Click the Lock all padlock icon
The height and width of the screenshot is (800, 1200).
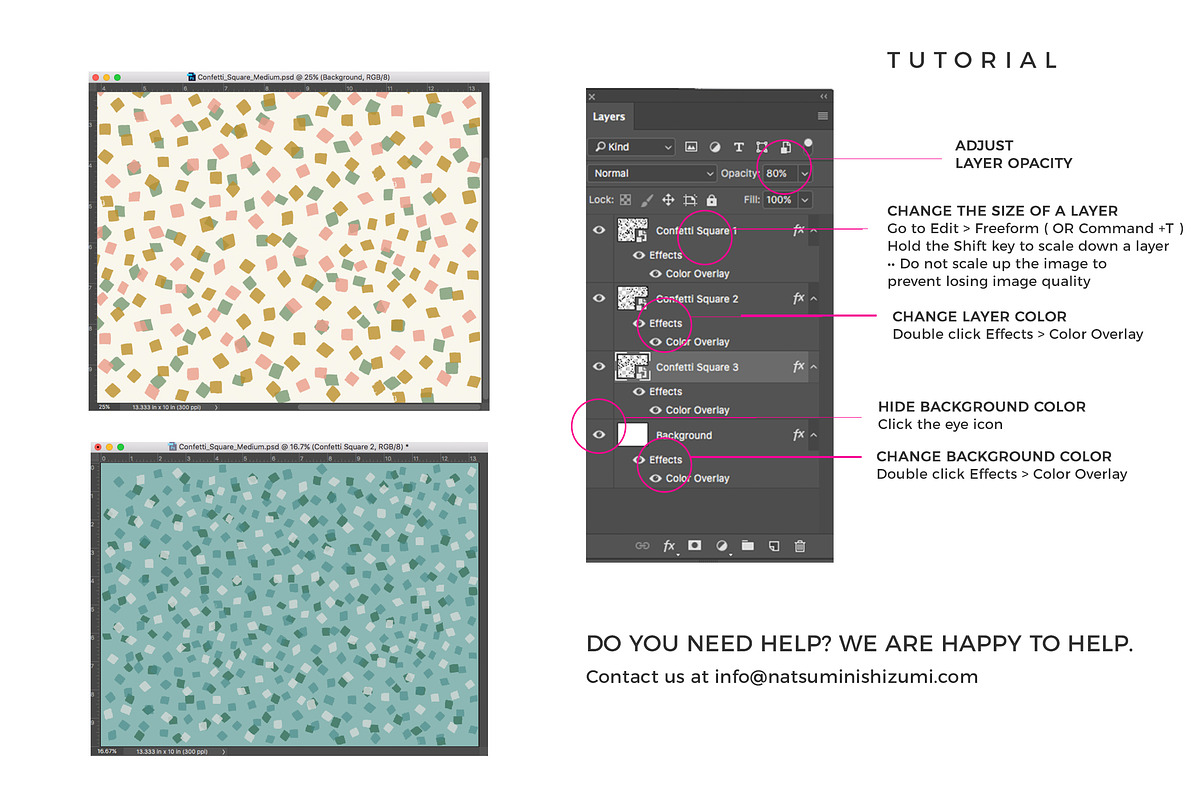pos(712,200)
